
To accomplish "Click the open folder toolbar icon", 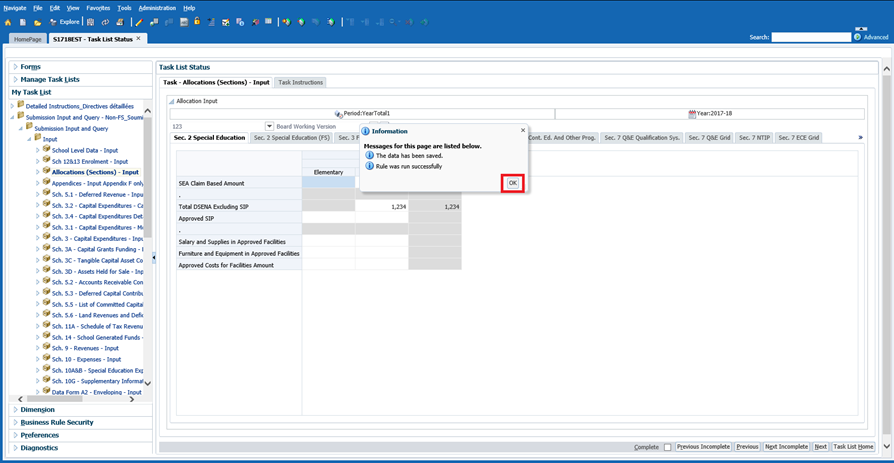I will pos(37,22).
